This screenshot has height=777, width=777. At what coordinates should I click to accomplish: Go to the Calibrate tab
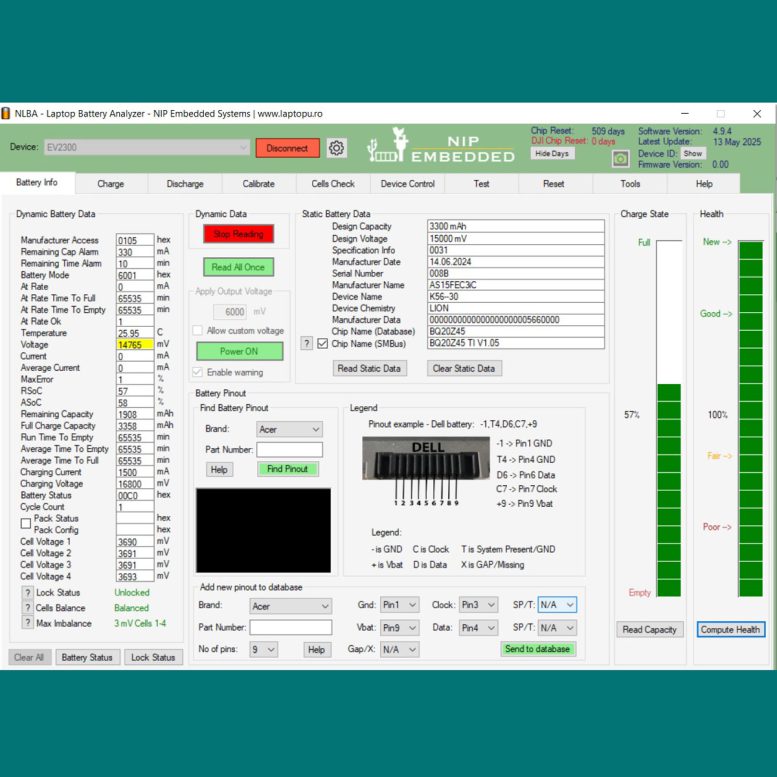(259, 184)
